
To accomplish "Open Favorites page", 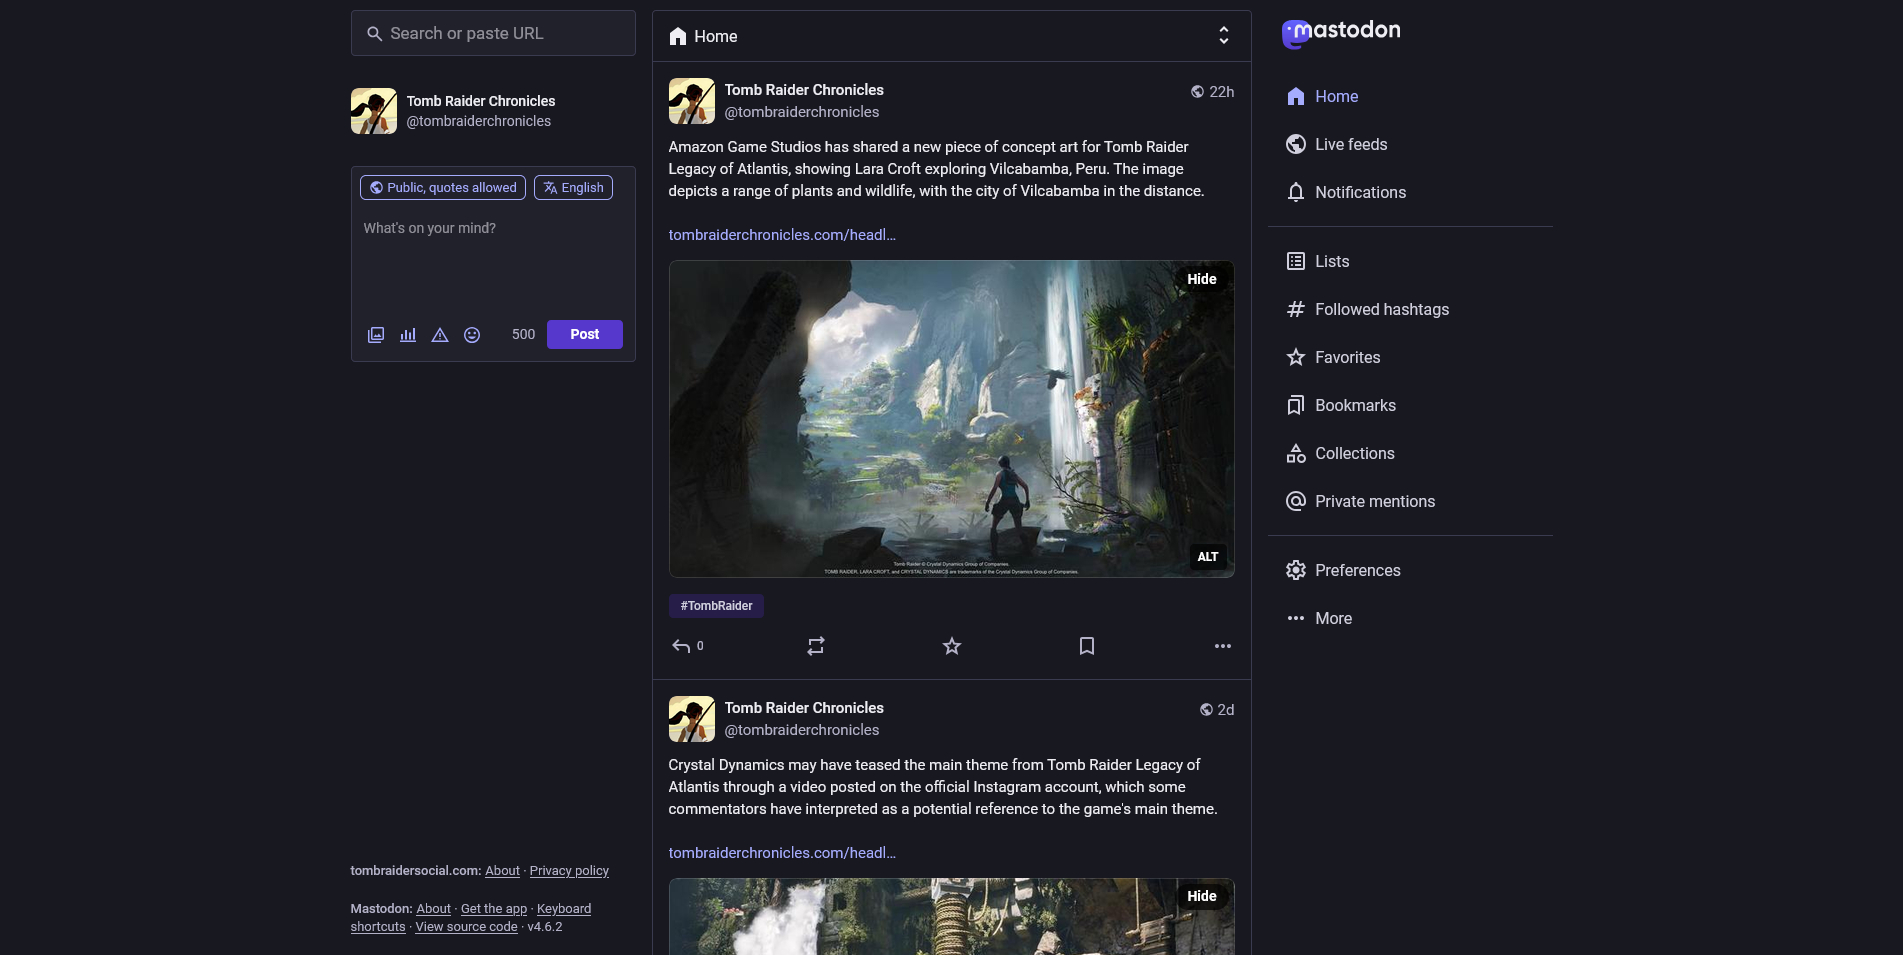I will coord(1333,357).
